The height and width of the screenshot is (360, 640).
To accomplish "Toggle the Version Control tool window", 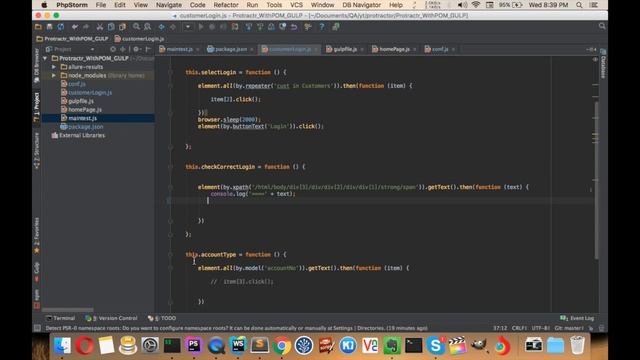I will pos(111,318).
